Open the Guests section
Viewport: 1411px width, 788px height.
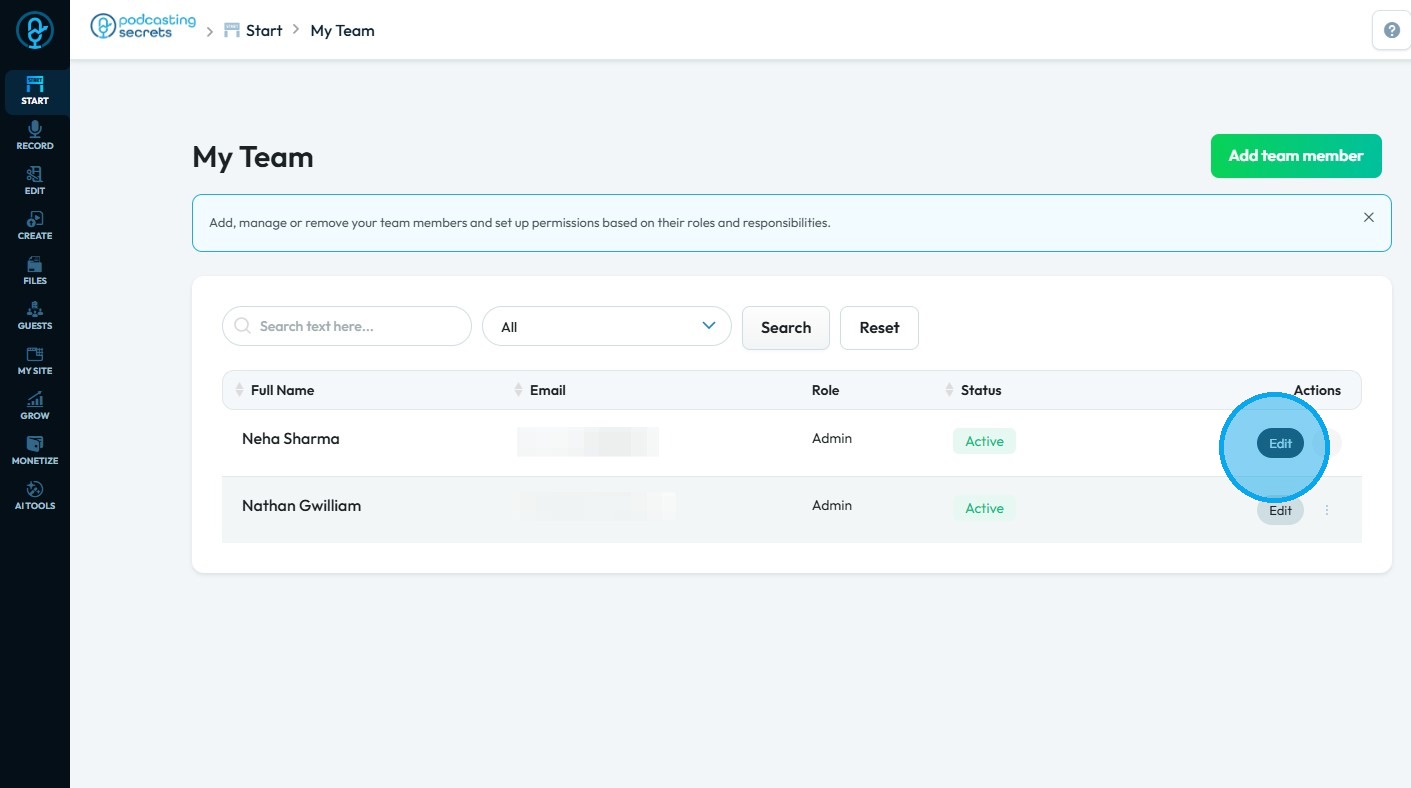[x=34, y=315]
